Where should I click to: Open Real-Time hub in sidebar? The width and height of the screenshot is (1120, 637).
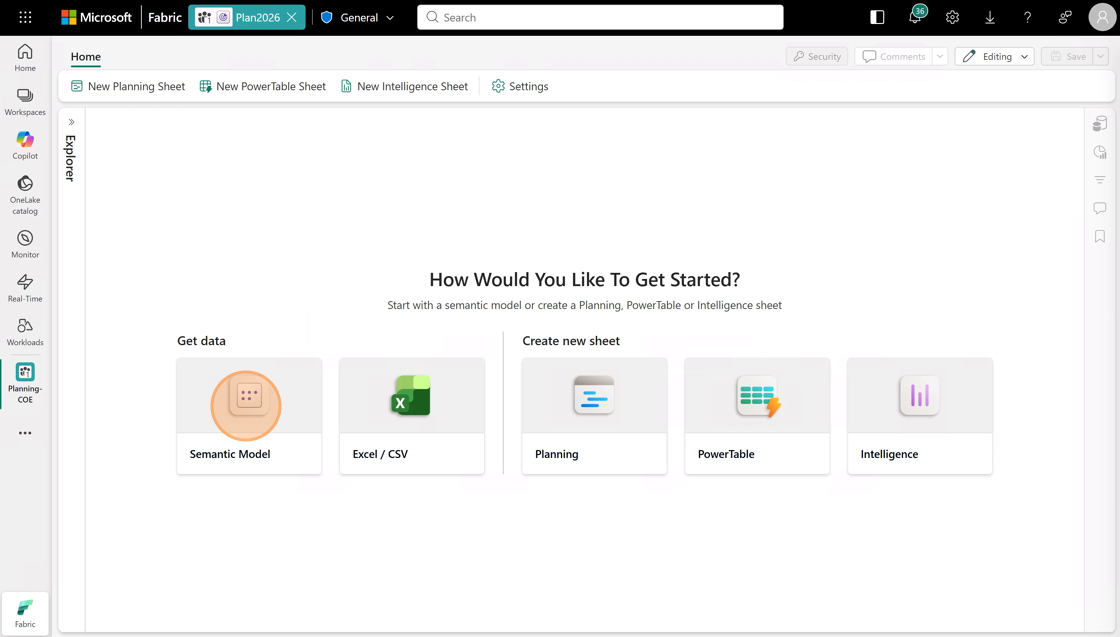click(25, 288)
